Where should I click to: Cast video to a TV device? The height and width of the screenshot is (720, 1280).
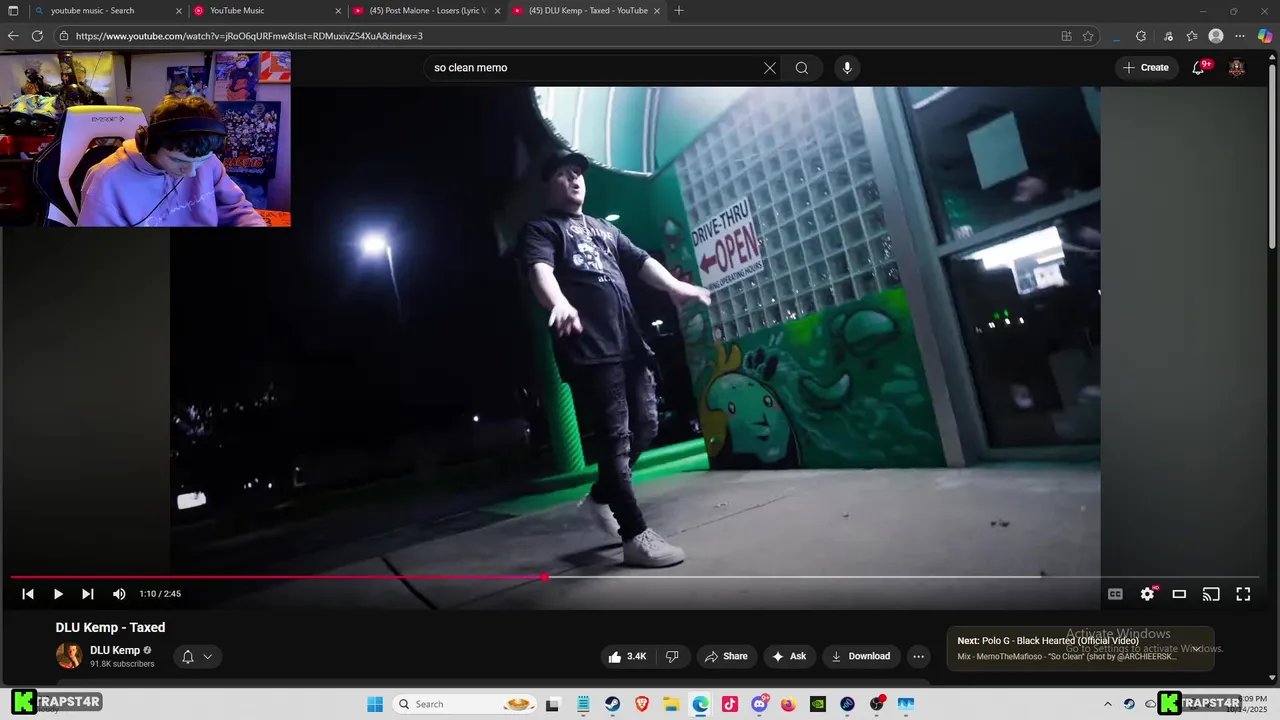point(1211,594)
